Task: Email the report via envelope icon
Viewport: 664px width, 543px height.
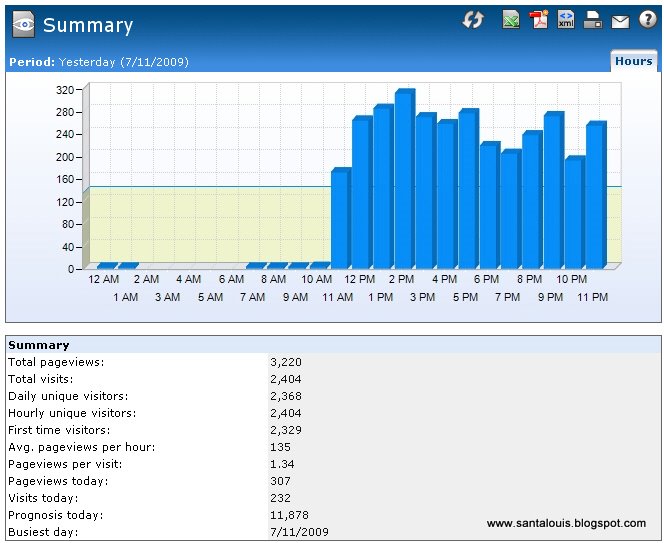Action: click(620, 20)
